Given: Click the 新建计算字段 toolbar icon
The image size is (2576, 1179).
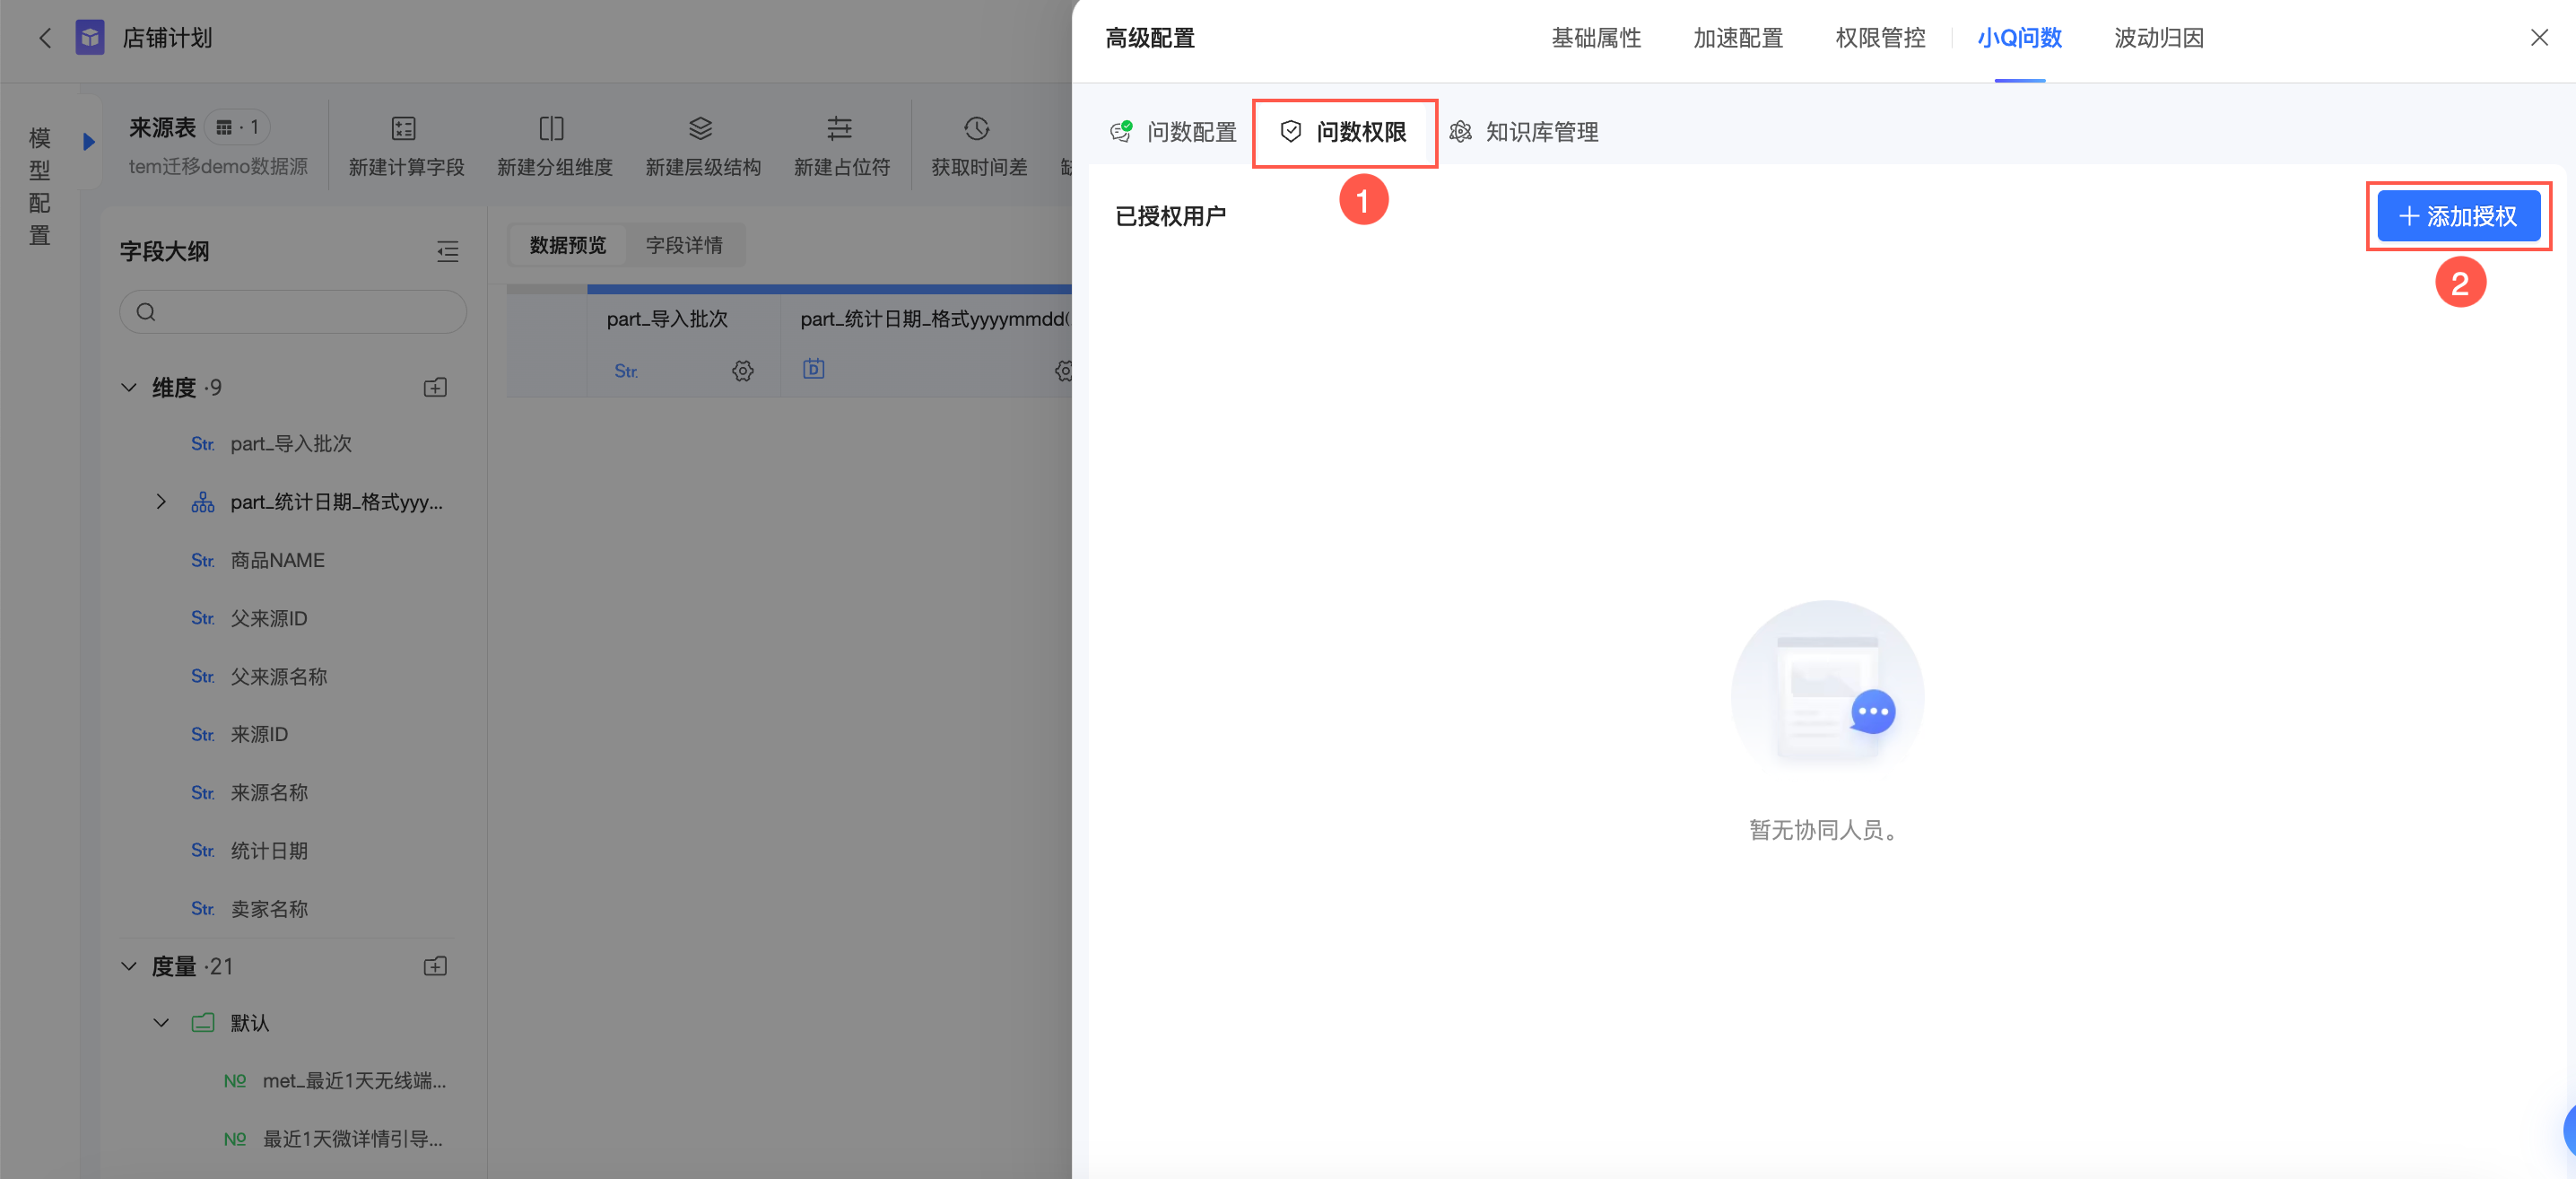Looking at the screenshot, I should (x=404, y=129).
